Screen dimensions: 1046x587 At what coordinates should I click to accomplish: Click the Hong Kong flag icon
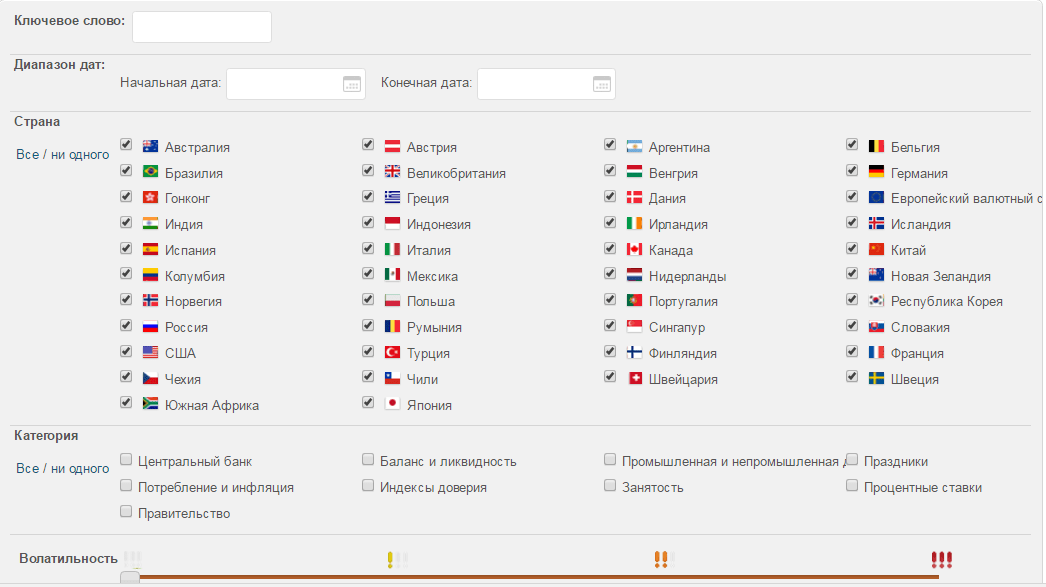click(151, 197)
